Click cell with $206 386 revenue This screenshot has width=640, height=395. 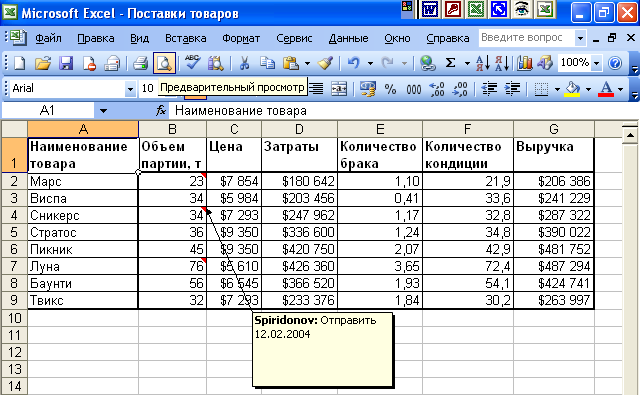(553, 181)
